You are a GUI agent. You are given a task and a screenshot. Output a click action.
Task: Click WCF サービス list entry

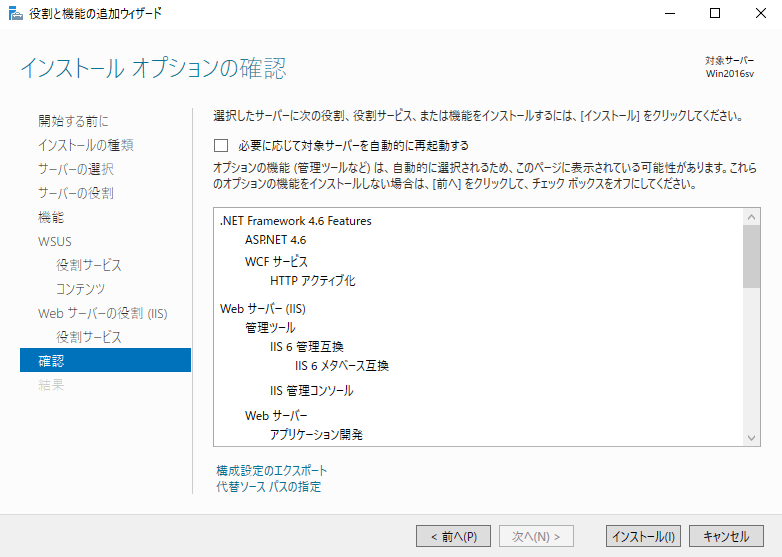coord(276,261)
